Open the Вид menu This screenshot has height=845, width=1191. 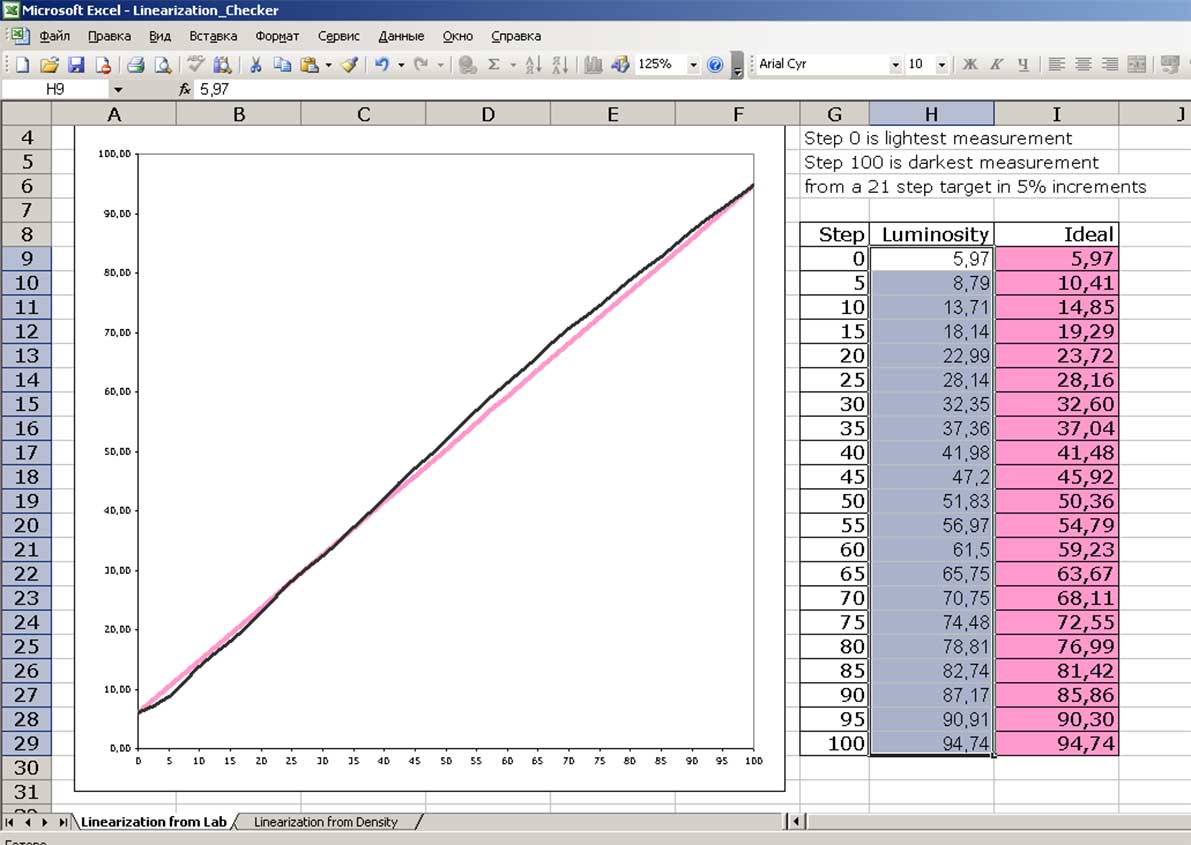(160, 36)
